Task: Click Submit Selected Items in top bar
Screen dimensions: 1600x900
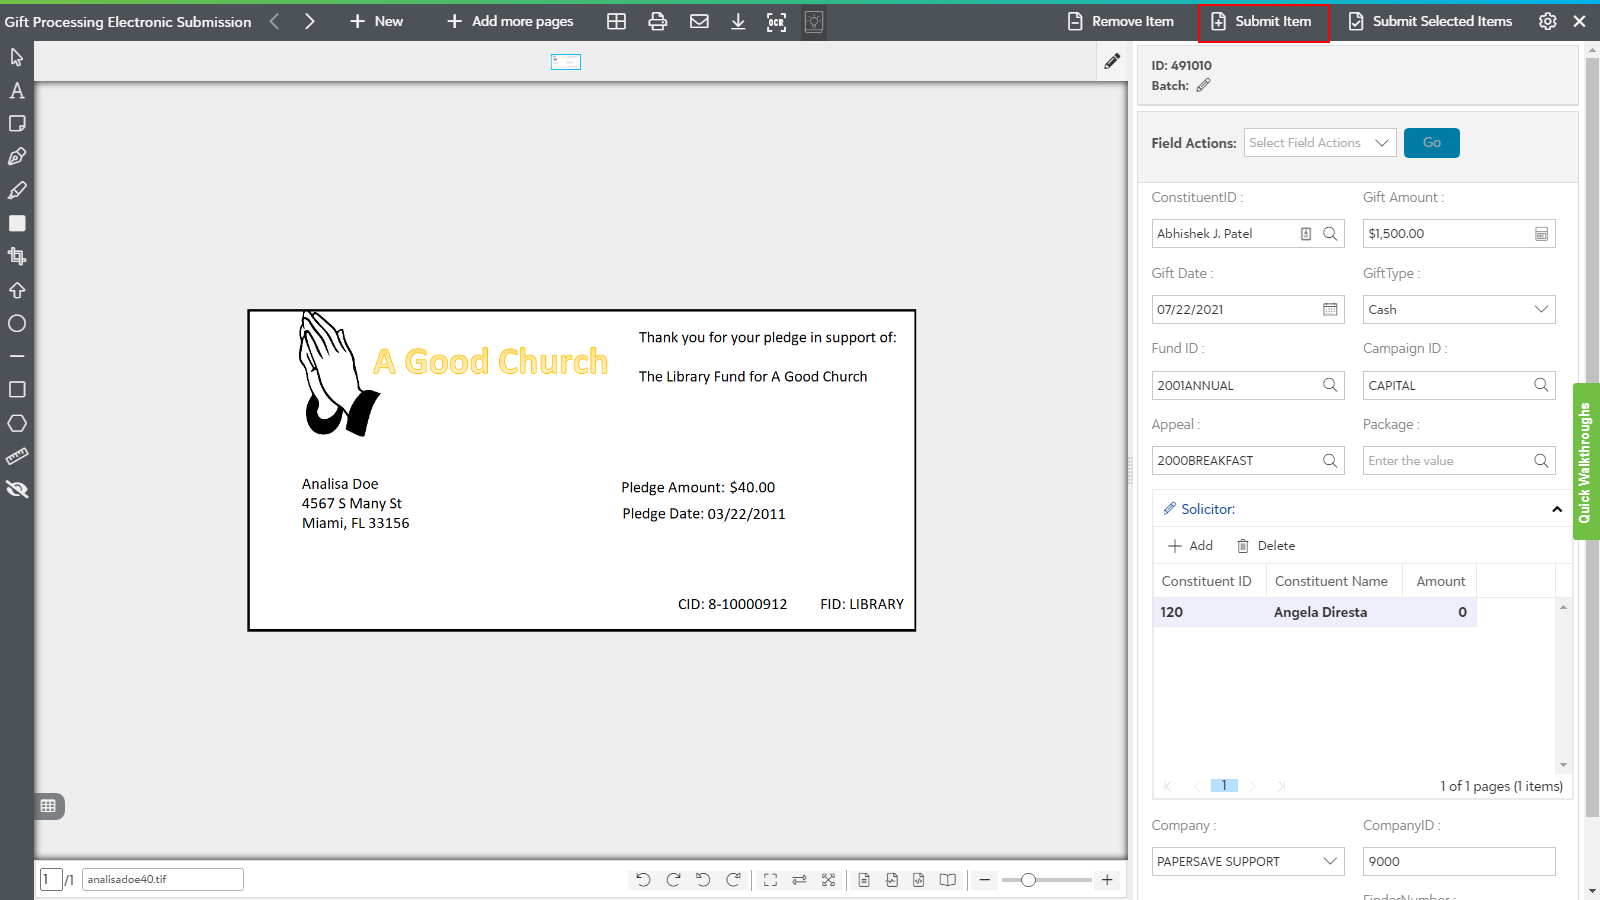Action: pos(1430,22)
